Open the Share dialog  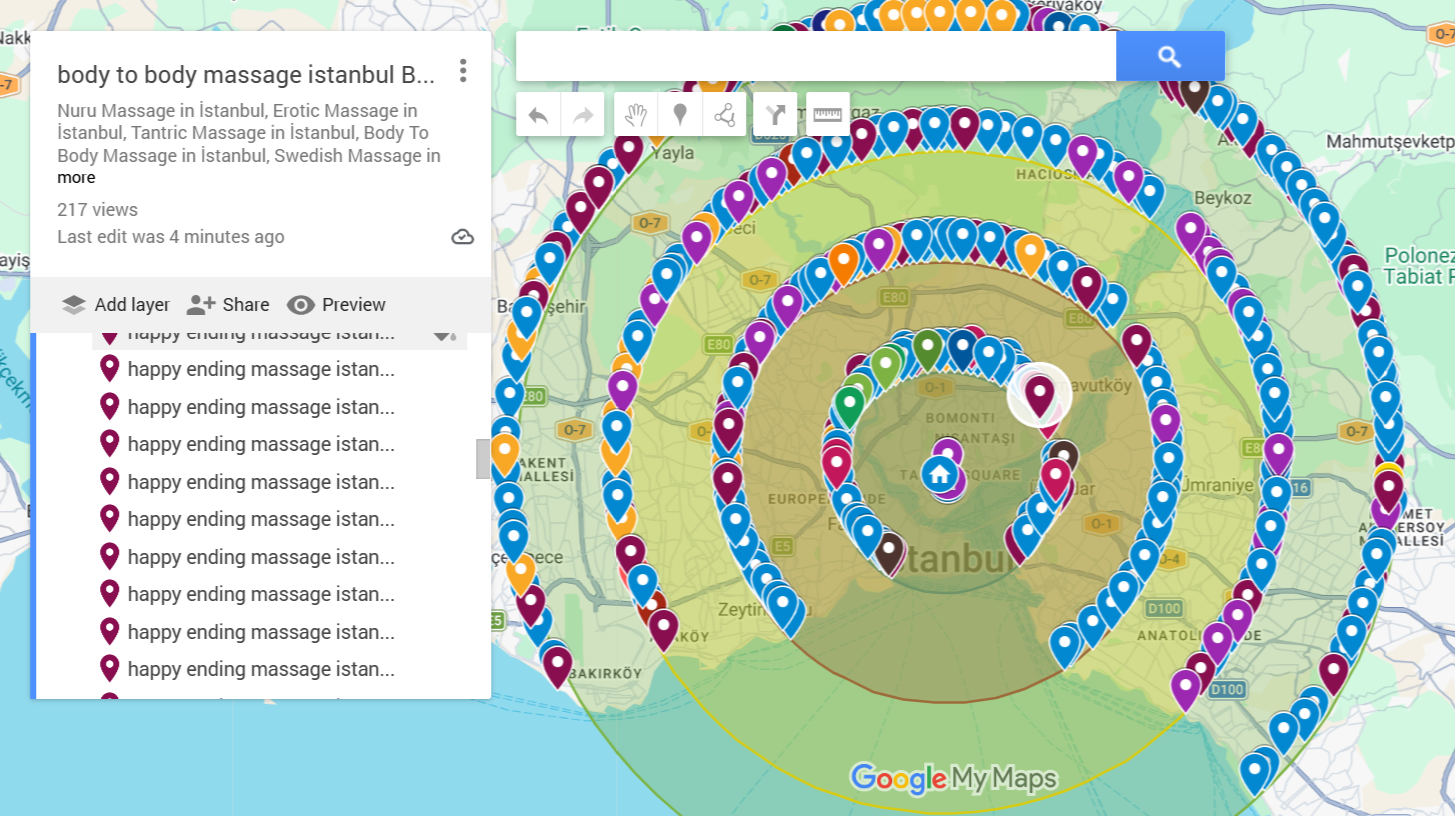click(x=228, y=305)
